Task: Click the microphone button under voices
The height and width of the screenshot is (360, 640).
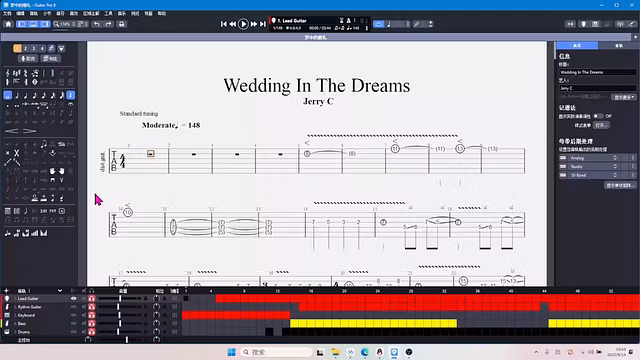Action: [28, 58]
